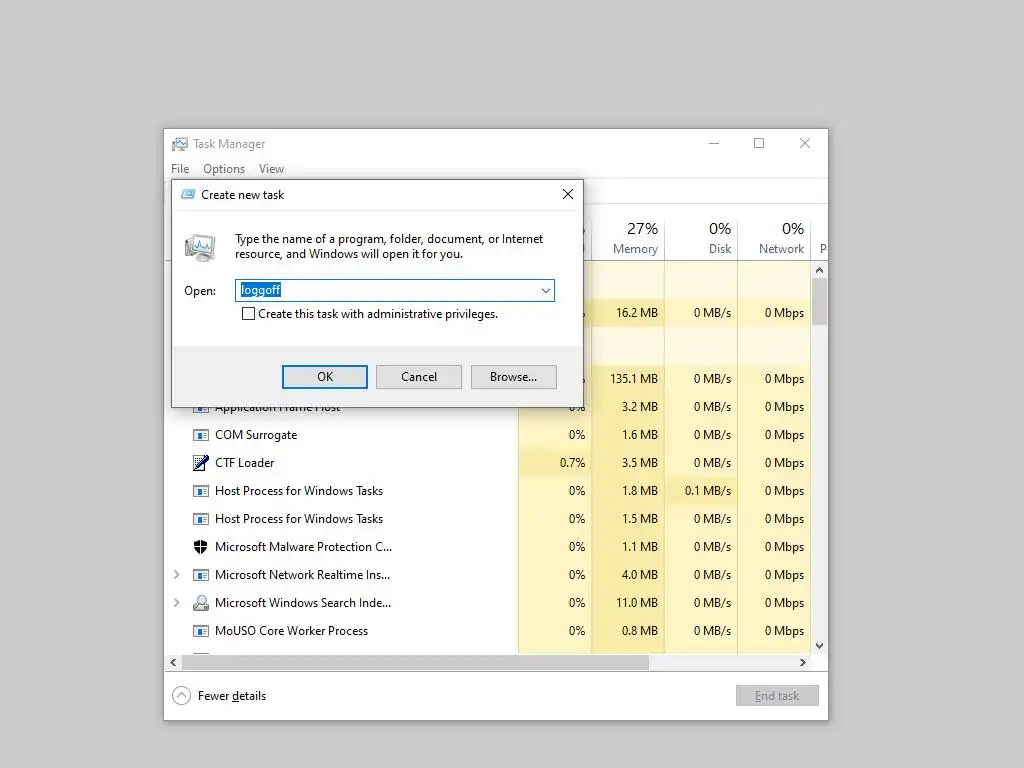
Task: Click the Microsoft Network Realtime Inspection process icon
Action: 200,575
